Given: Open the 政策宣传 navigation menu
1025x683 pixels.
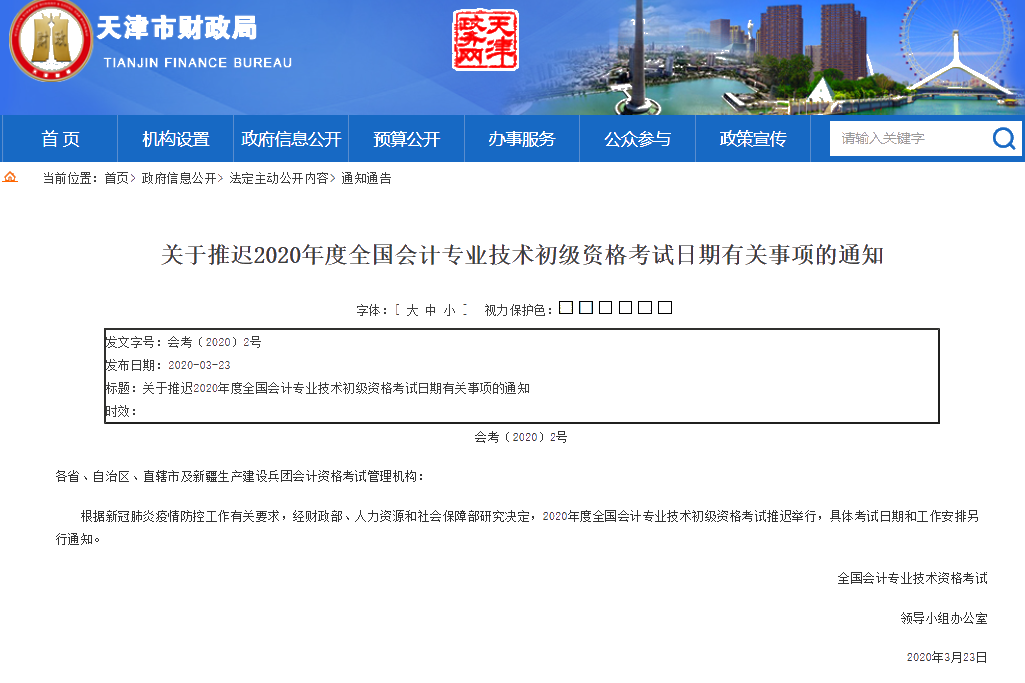Looking at the screenshot, I should 752,139.
